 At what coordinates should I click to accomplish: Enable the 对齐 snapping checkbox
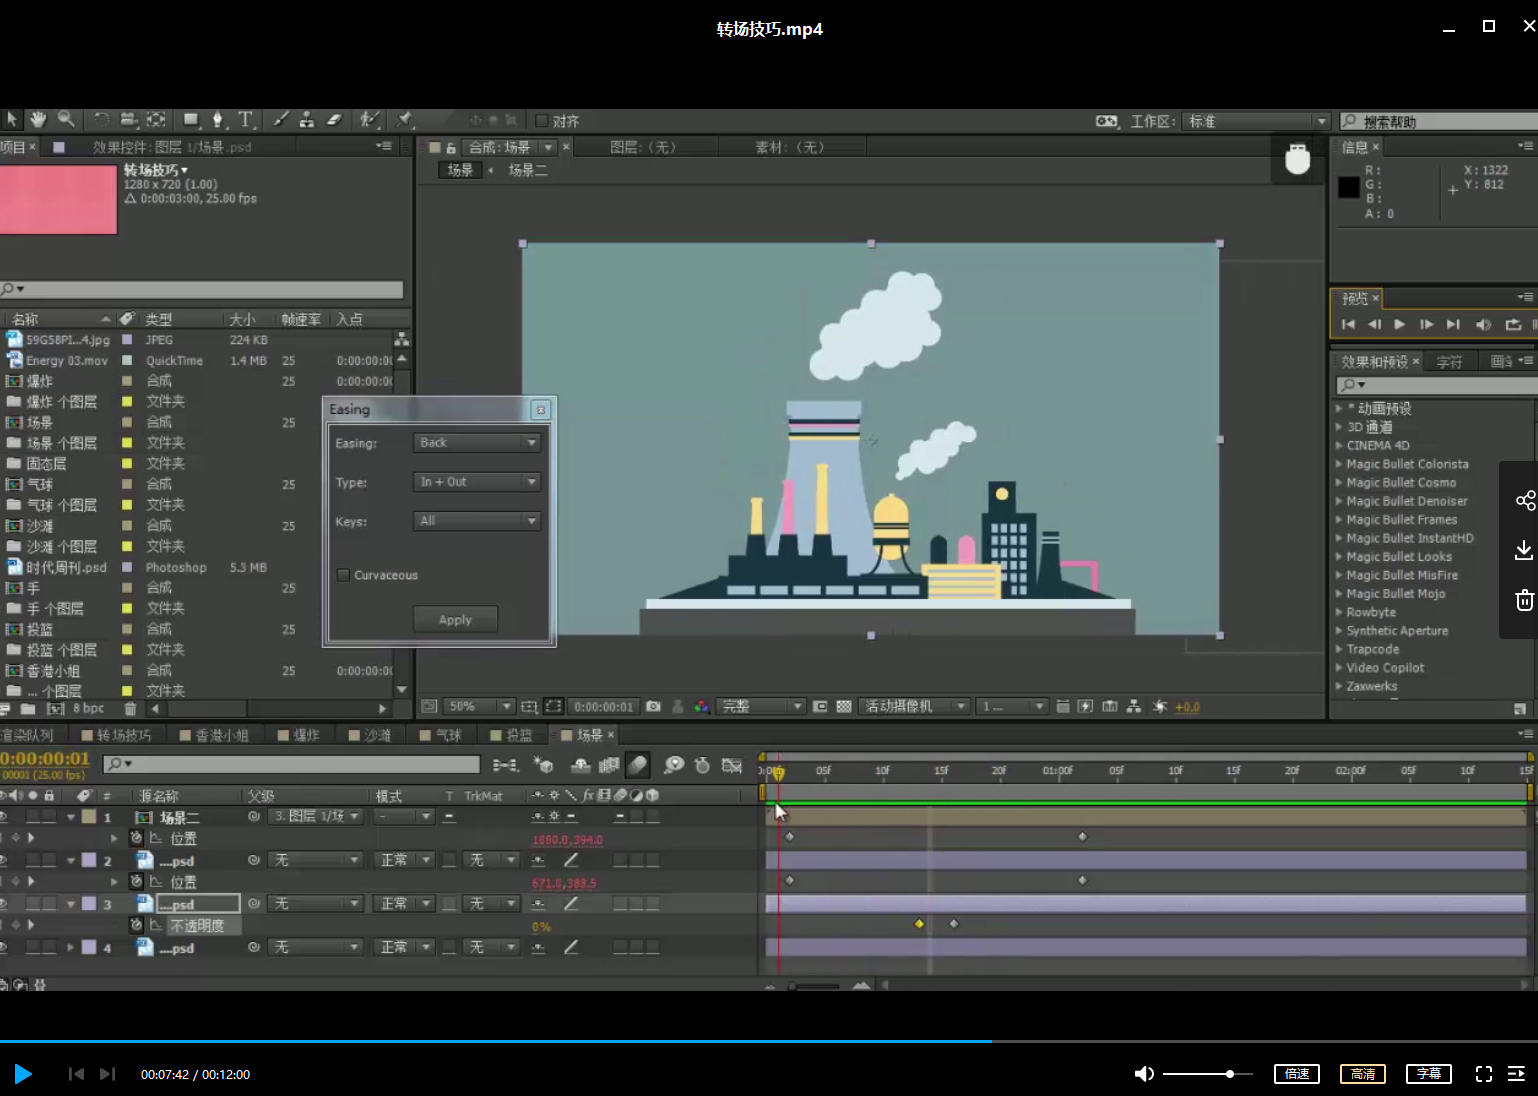(x=542, y=121)
